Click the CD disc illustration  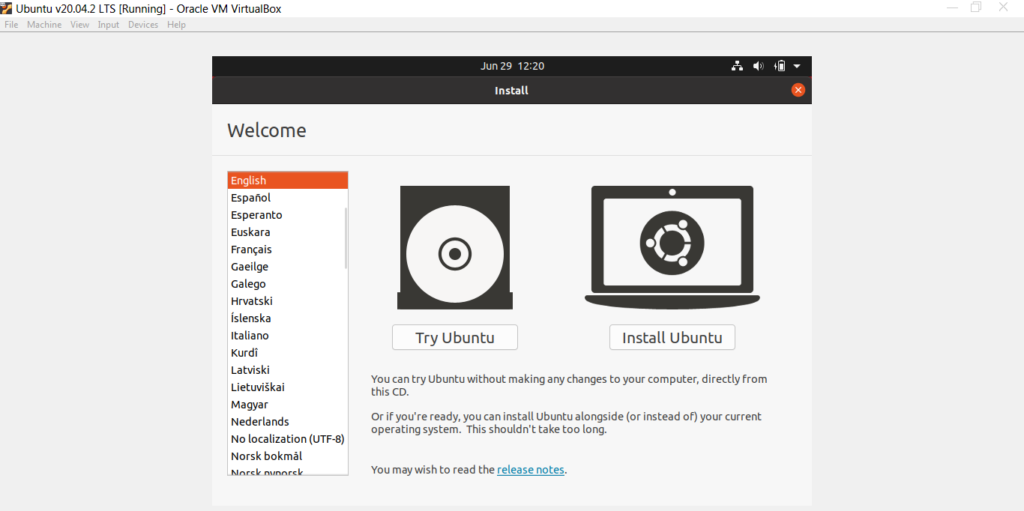(455, 248)
